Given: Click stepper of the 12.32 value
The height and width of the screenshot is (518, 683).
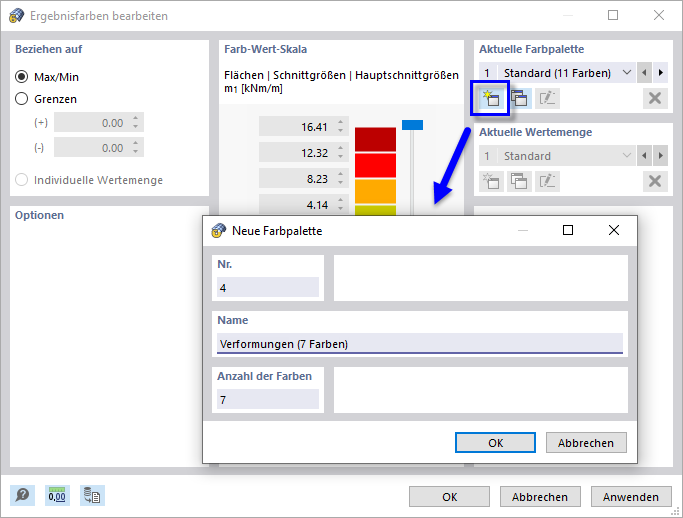Looking at the screenshot, I should click(x=341, y=152).
